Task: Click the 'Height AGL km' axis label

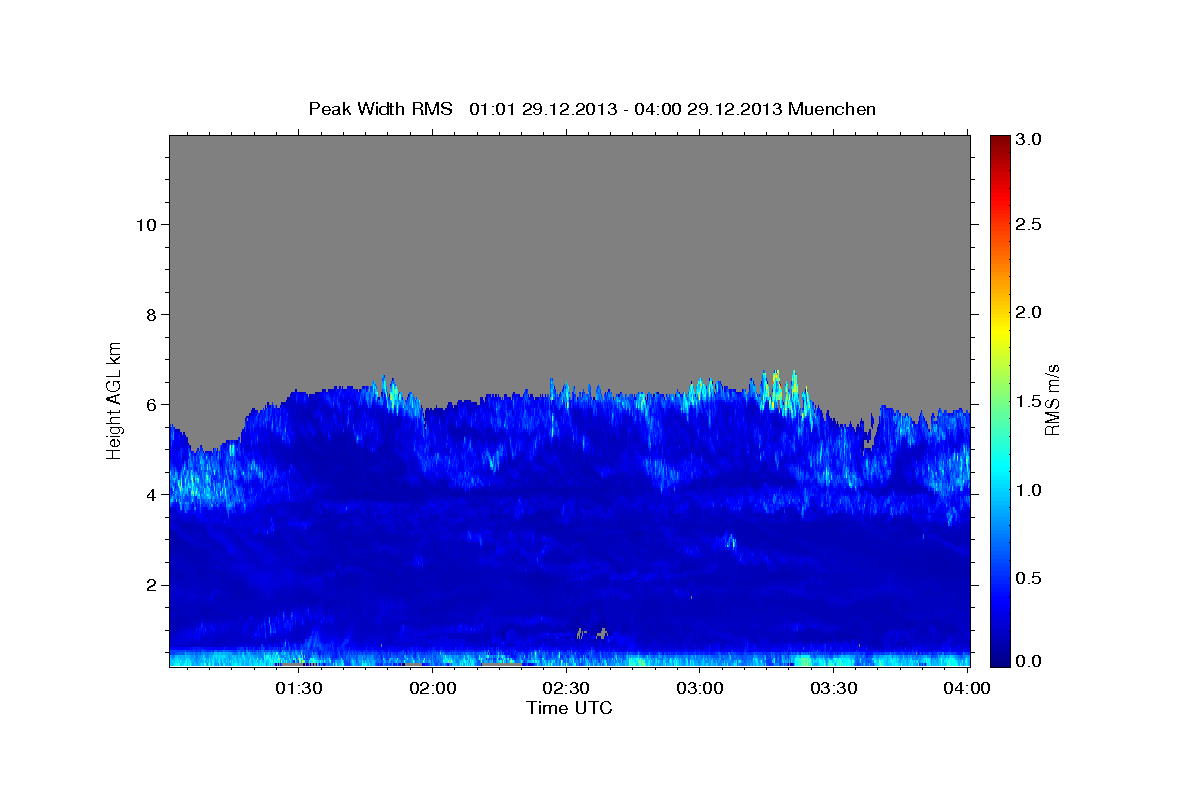Action: (115, 400)
